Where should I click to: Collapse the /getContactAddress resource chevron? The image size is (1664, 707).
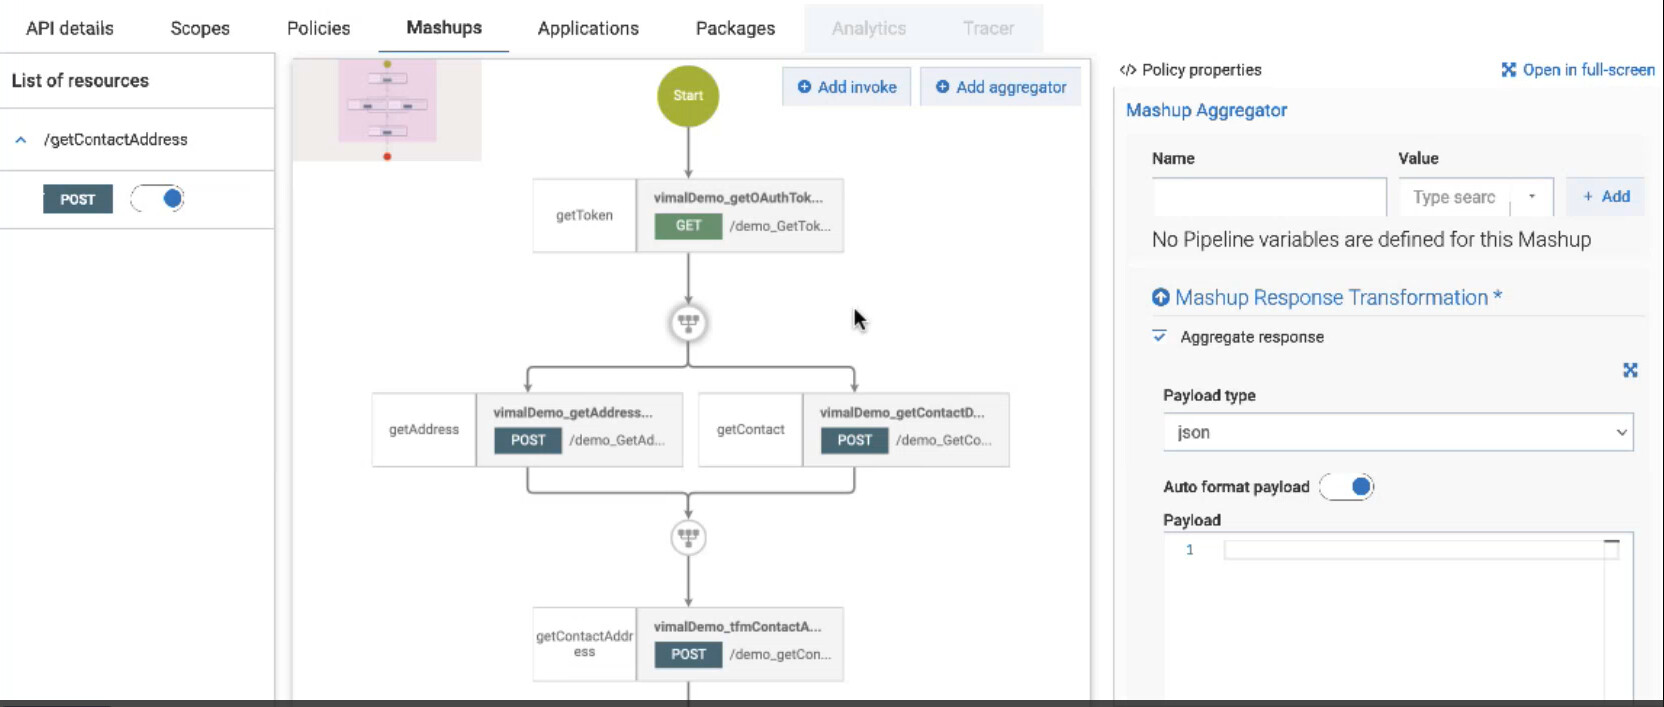21,140
